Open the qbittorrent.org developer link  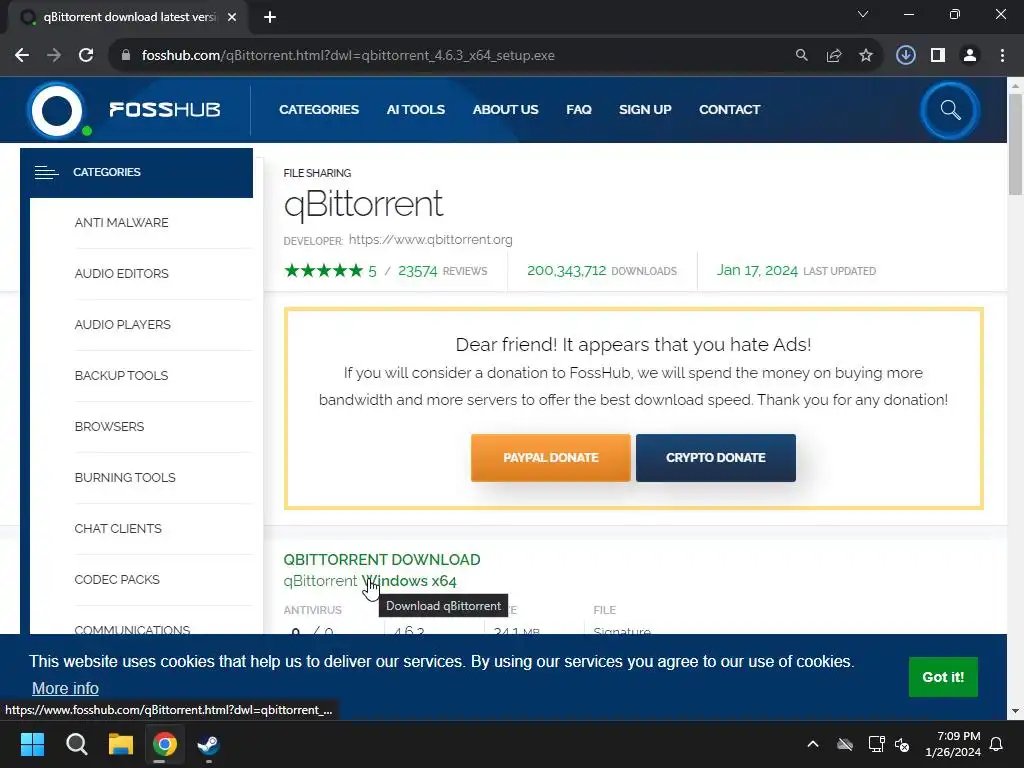430,240
